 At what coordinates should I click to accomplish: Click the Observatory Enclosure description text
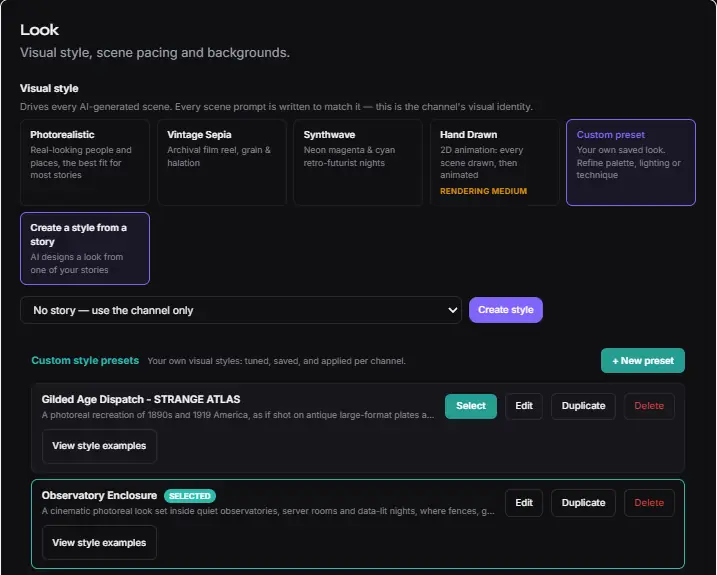[268, 511]
